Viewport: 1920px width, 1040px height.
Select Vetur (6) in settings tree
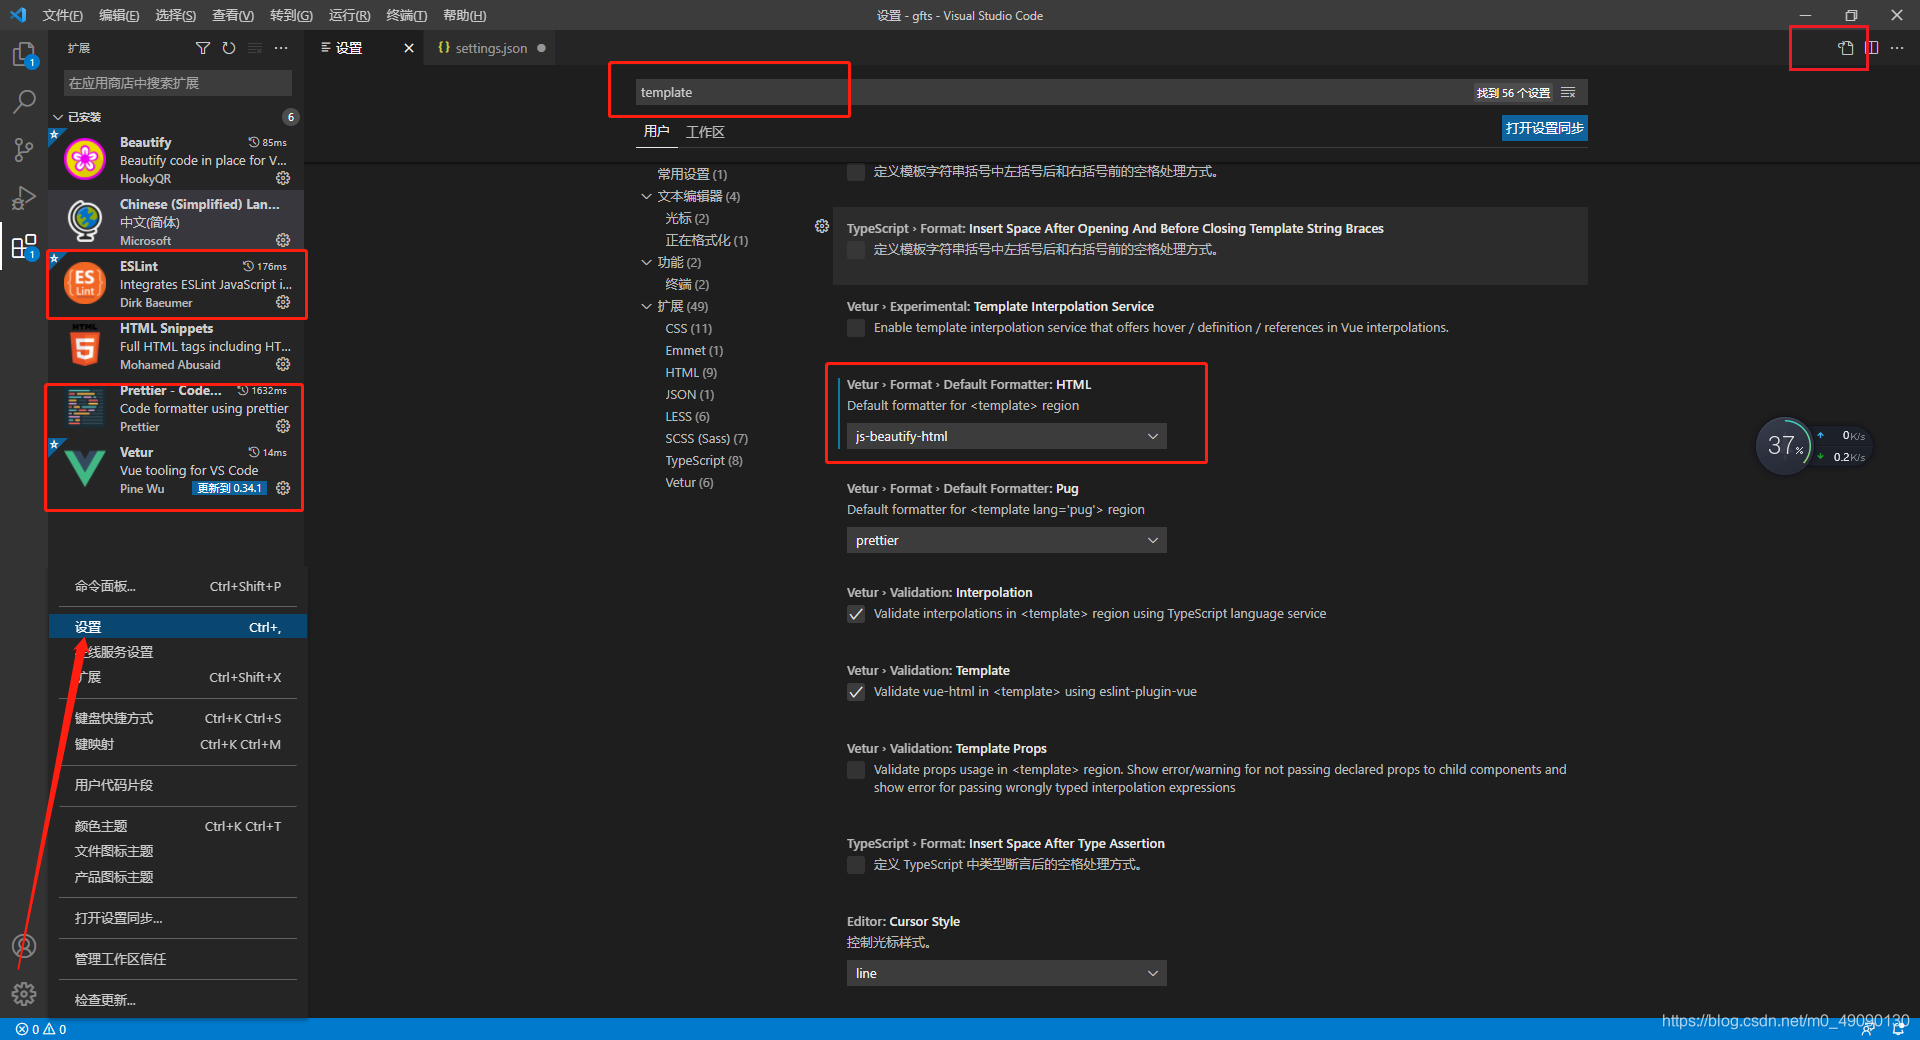pyautogui.click(x=689, y=482)
